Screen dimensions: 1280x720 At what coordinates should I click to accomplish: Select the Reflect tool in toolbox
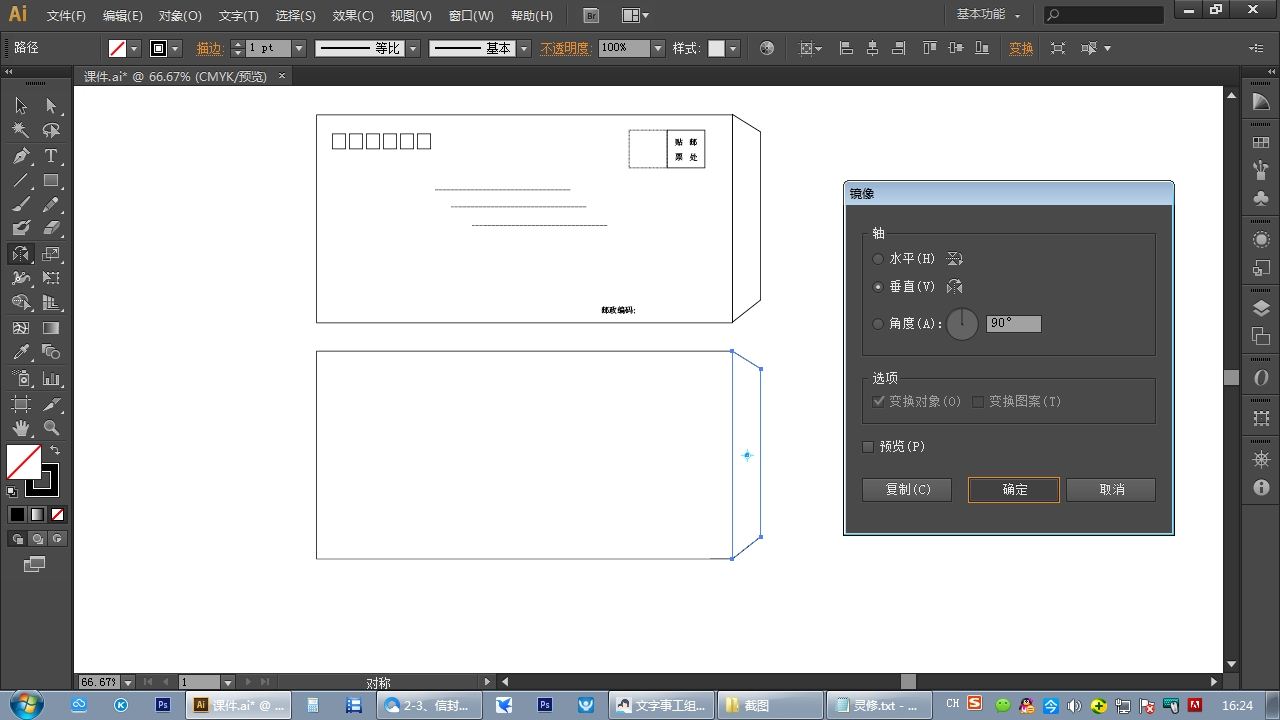coord(21,254)
